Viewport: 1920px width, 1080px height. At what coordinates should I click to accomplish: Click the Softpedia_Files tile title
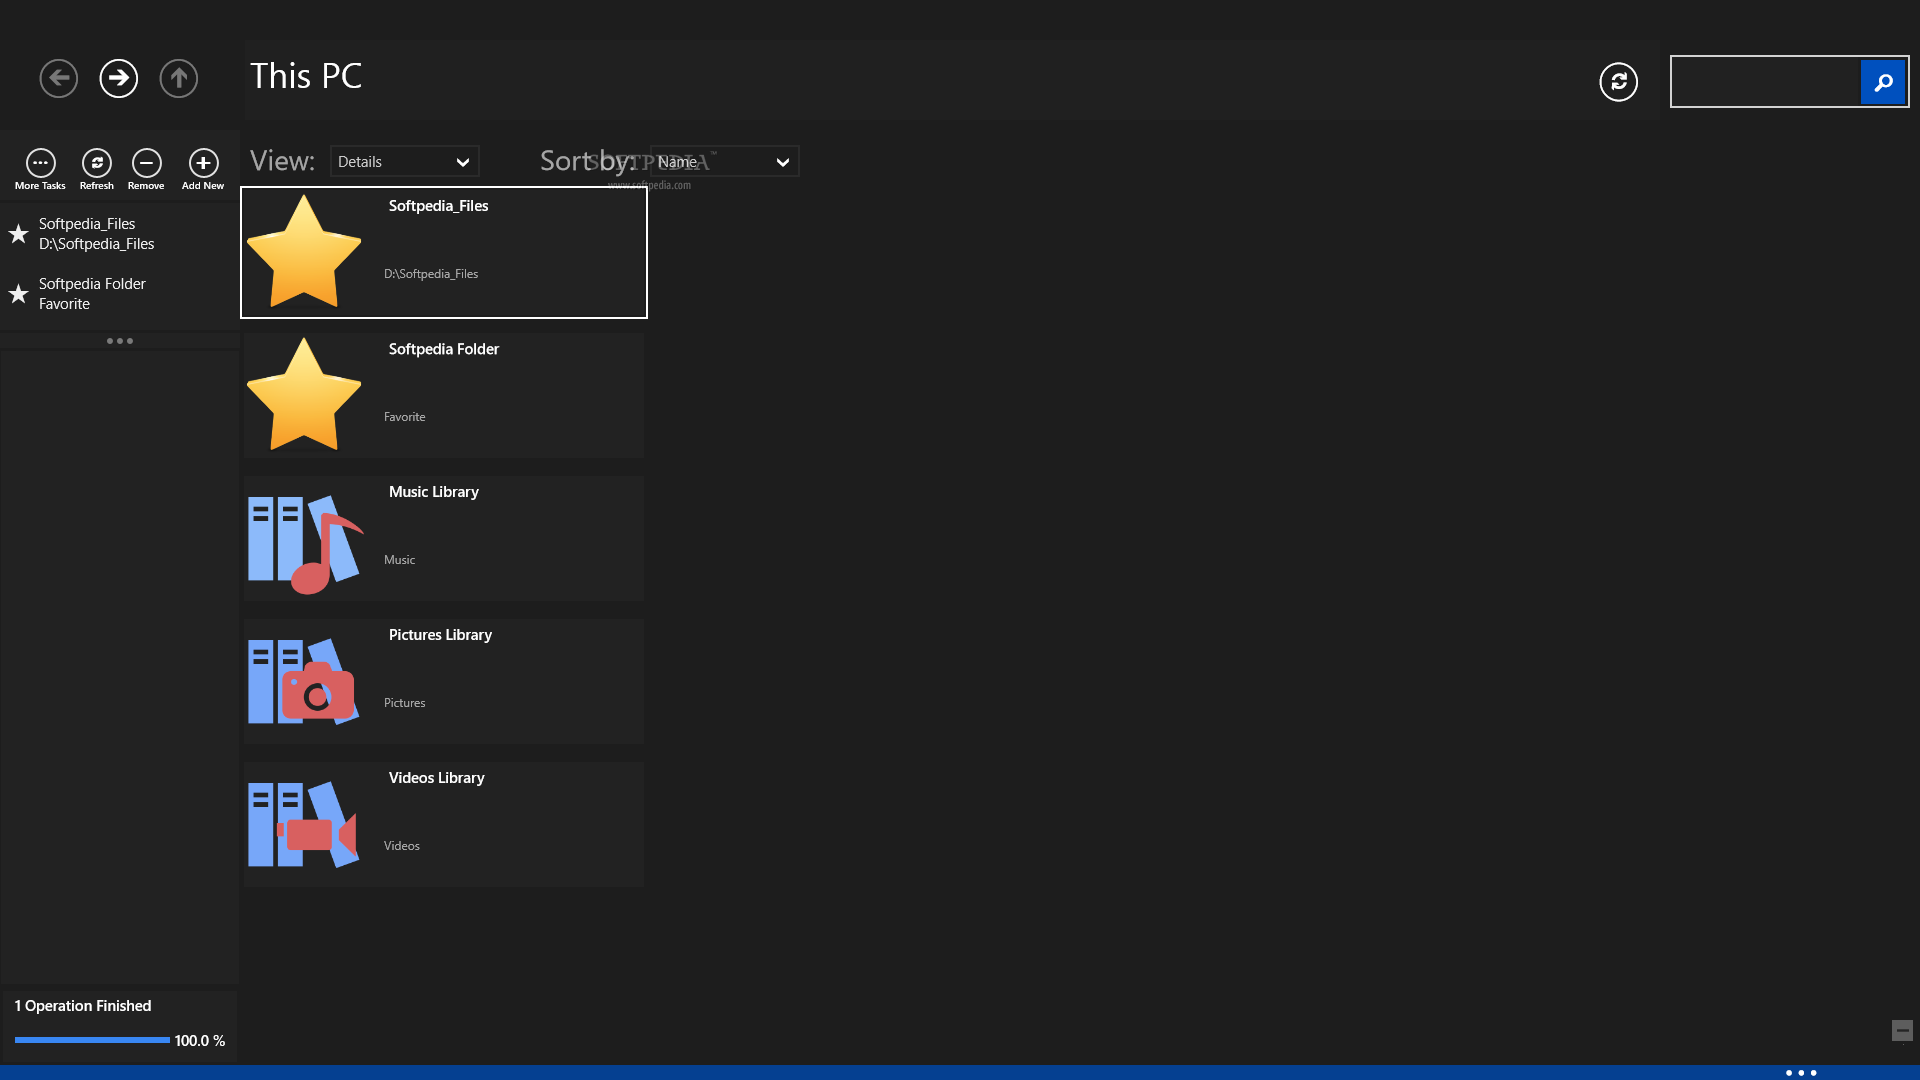[x=438, y=206]
